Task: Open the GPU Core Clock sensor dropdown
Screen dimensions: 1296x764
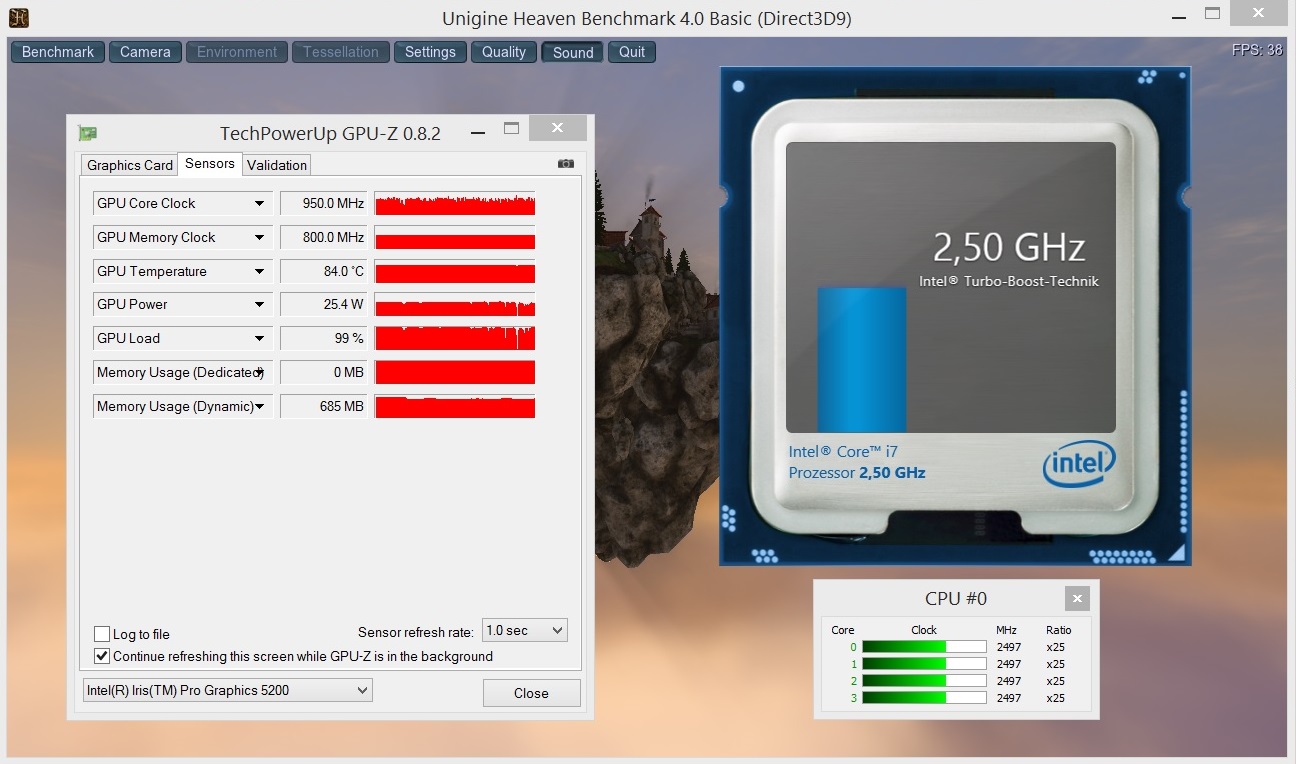Action: (x=259, y=203)
